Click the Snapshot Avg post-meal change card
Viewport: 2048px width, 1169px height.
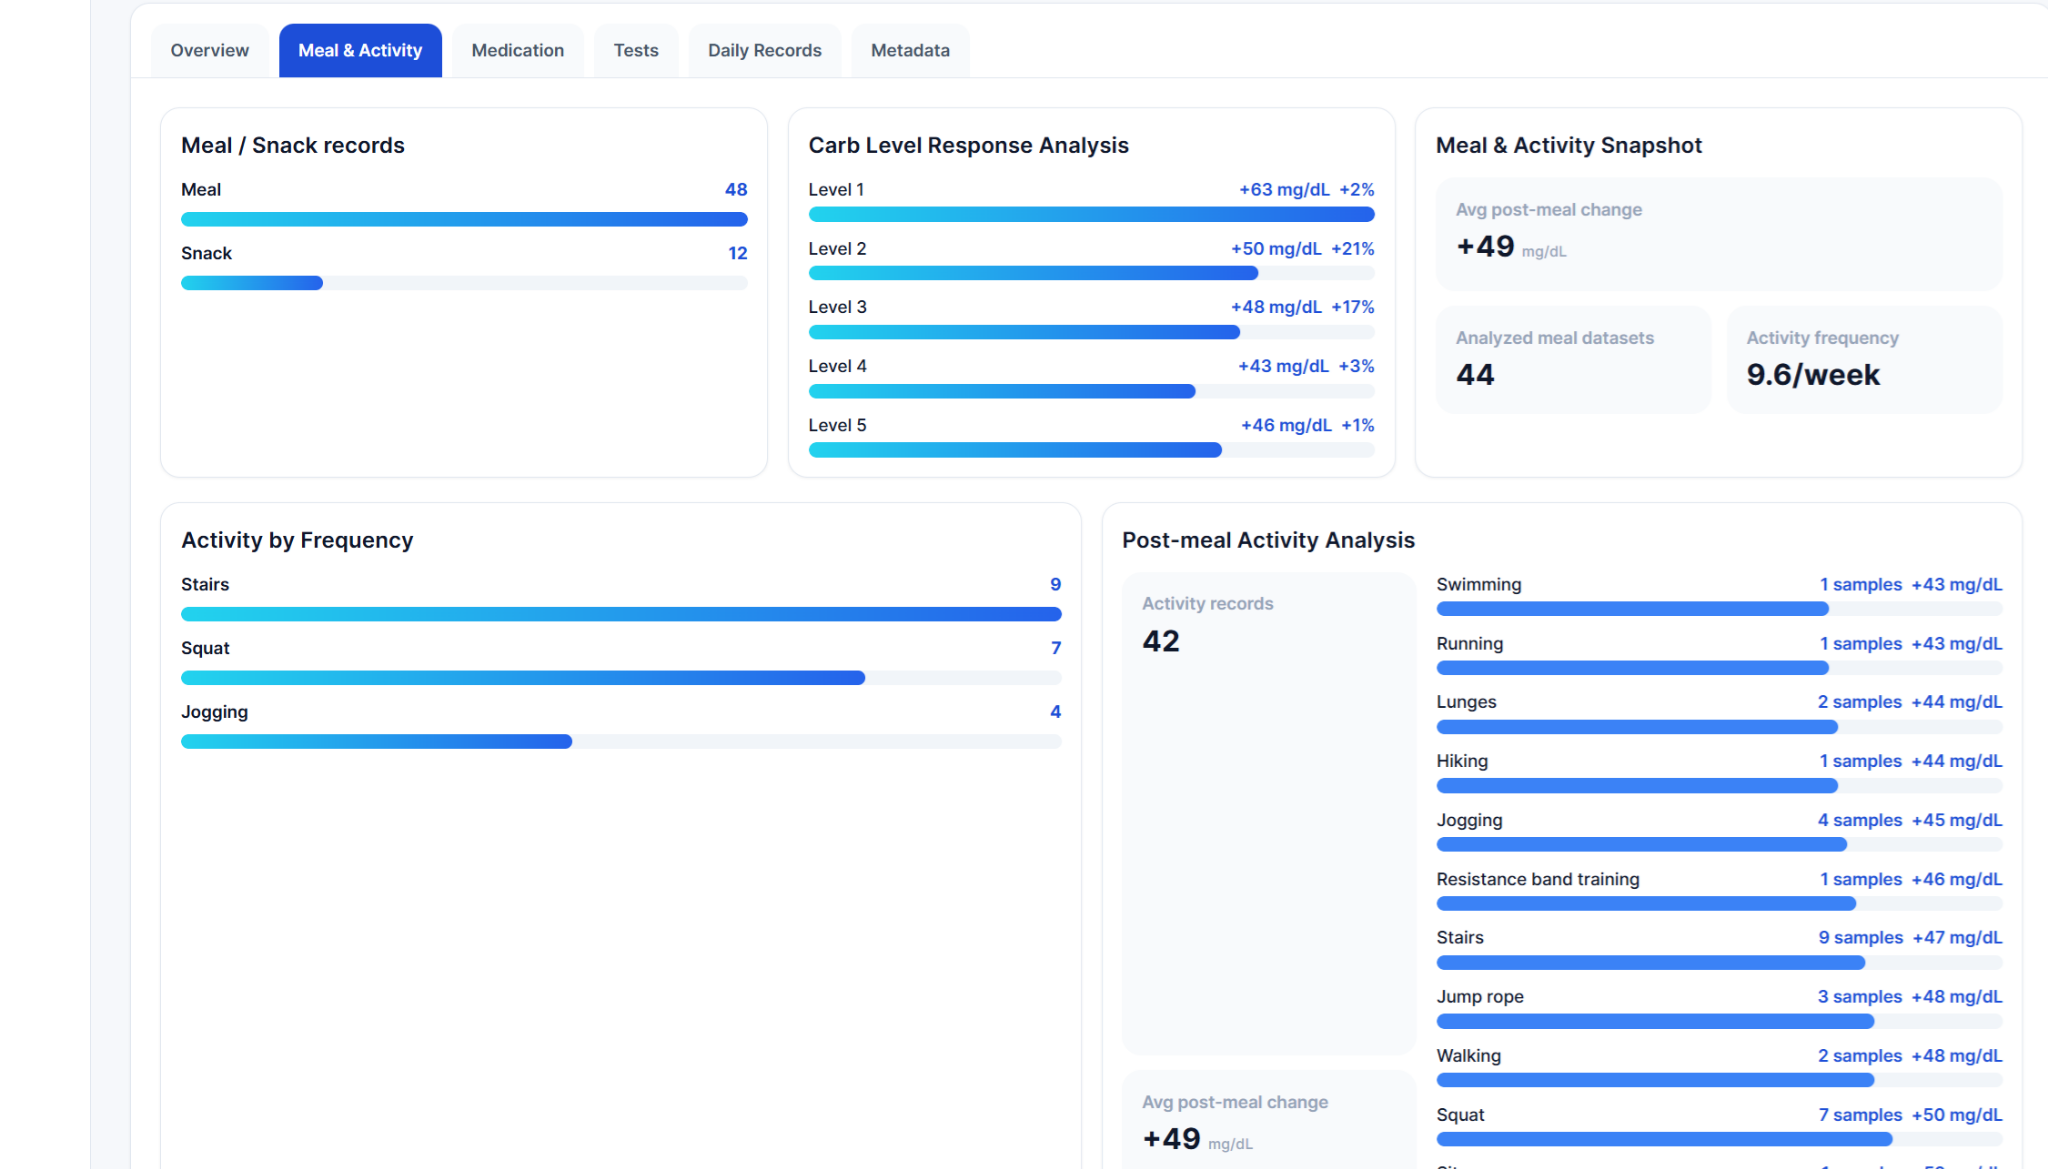coord(1719,234)
